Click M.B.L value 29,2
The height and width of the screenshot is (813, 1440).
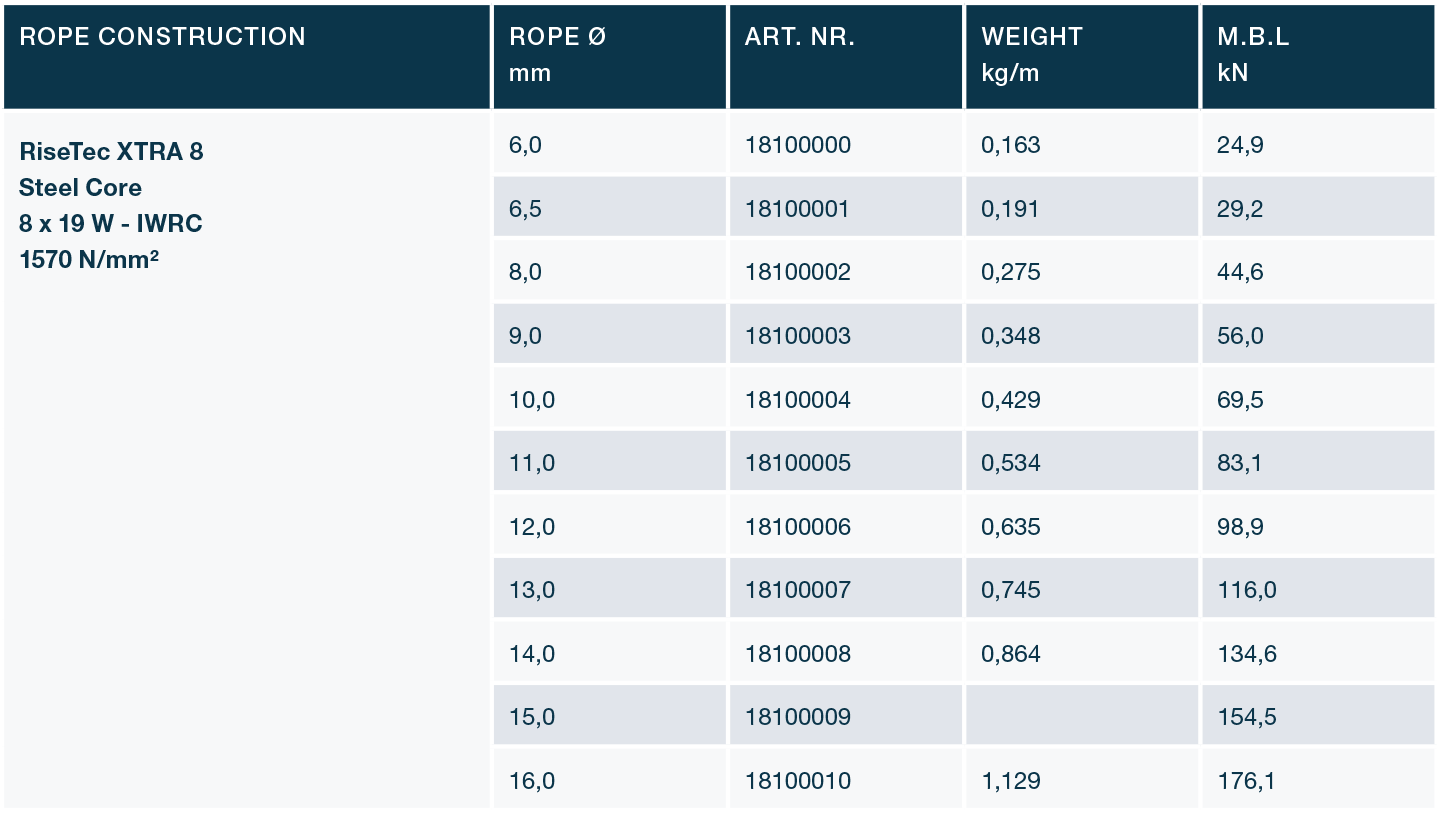[1240, 209]
